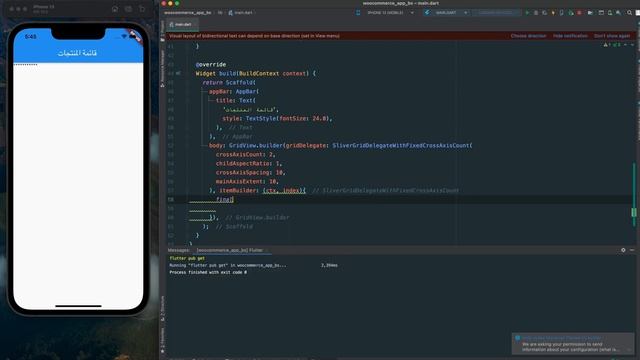This screenshot has height=360, width=640.
Task: Stop the running app with red Stop icon
Action: point(579,13)
